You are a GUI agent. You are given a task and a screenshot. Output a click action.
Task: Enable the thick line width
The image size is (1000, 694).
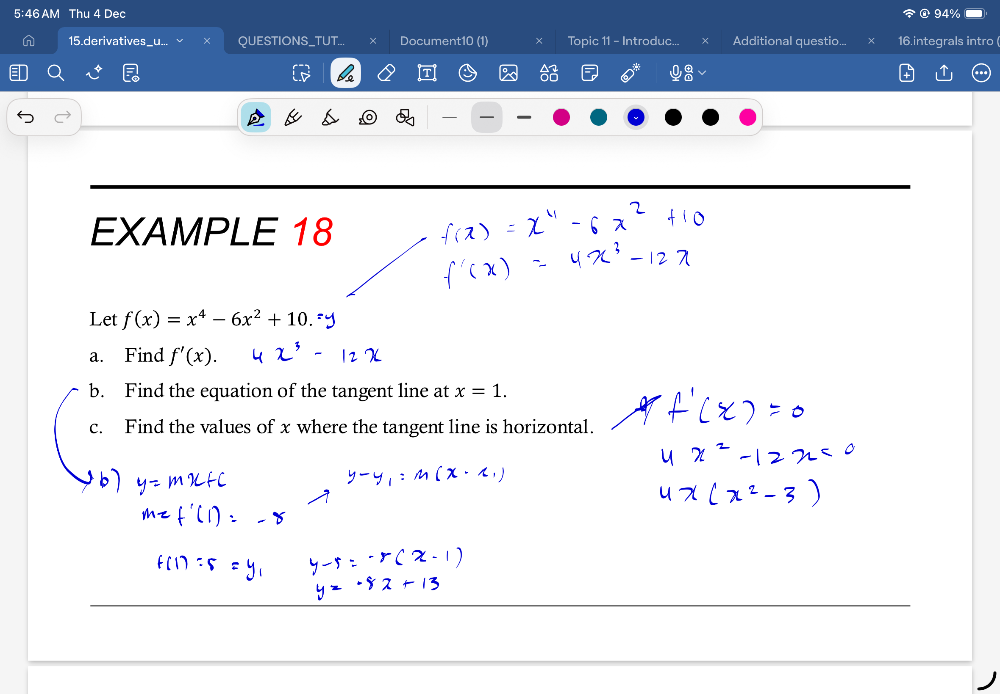[523, 117]
